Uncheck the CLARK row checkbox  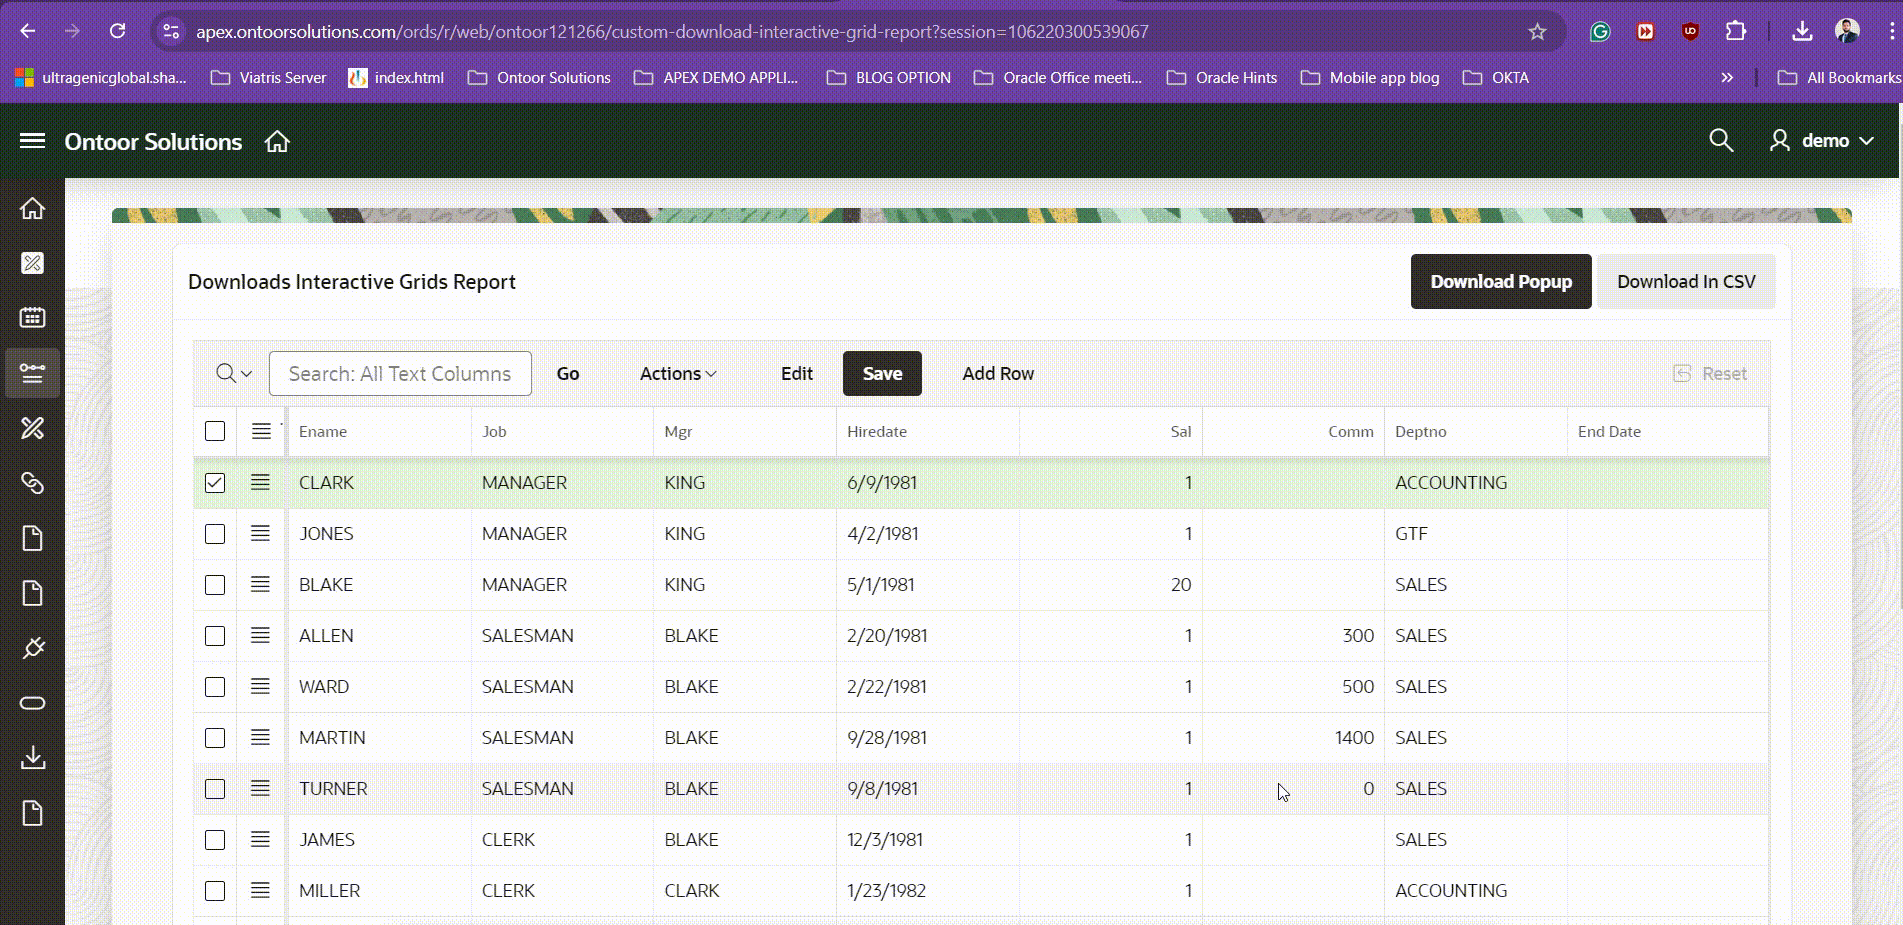[x=214, y=482]
